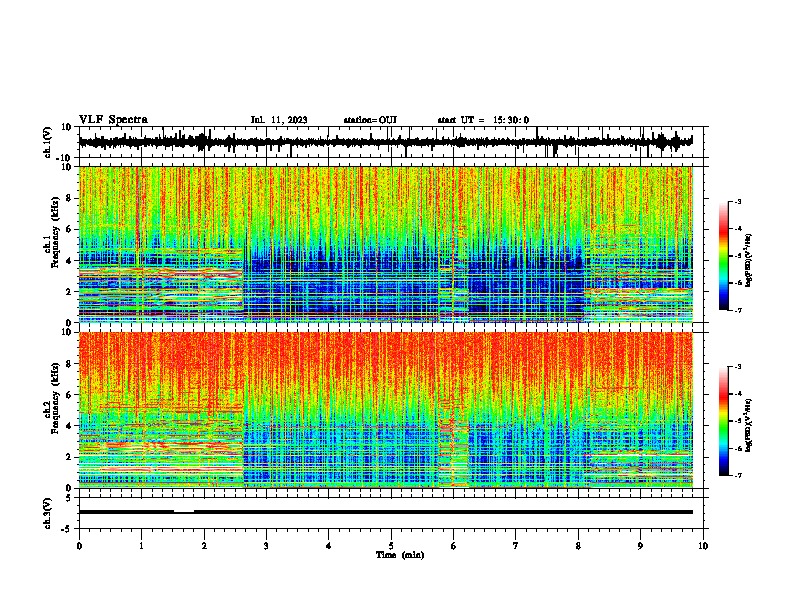Screen dimensions: 792x612
Task: Click the date "Jul 11, 2023" in the header
Action: (279, 120)
